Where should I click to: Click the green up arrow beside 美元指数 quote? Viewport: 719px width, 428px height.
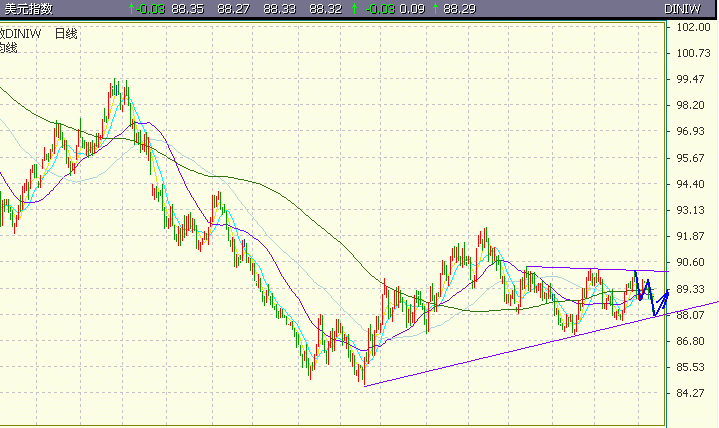click(132, 9)
